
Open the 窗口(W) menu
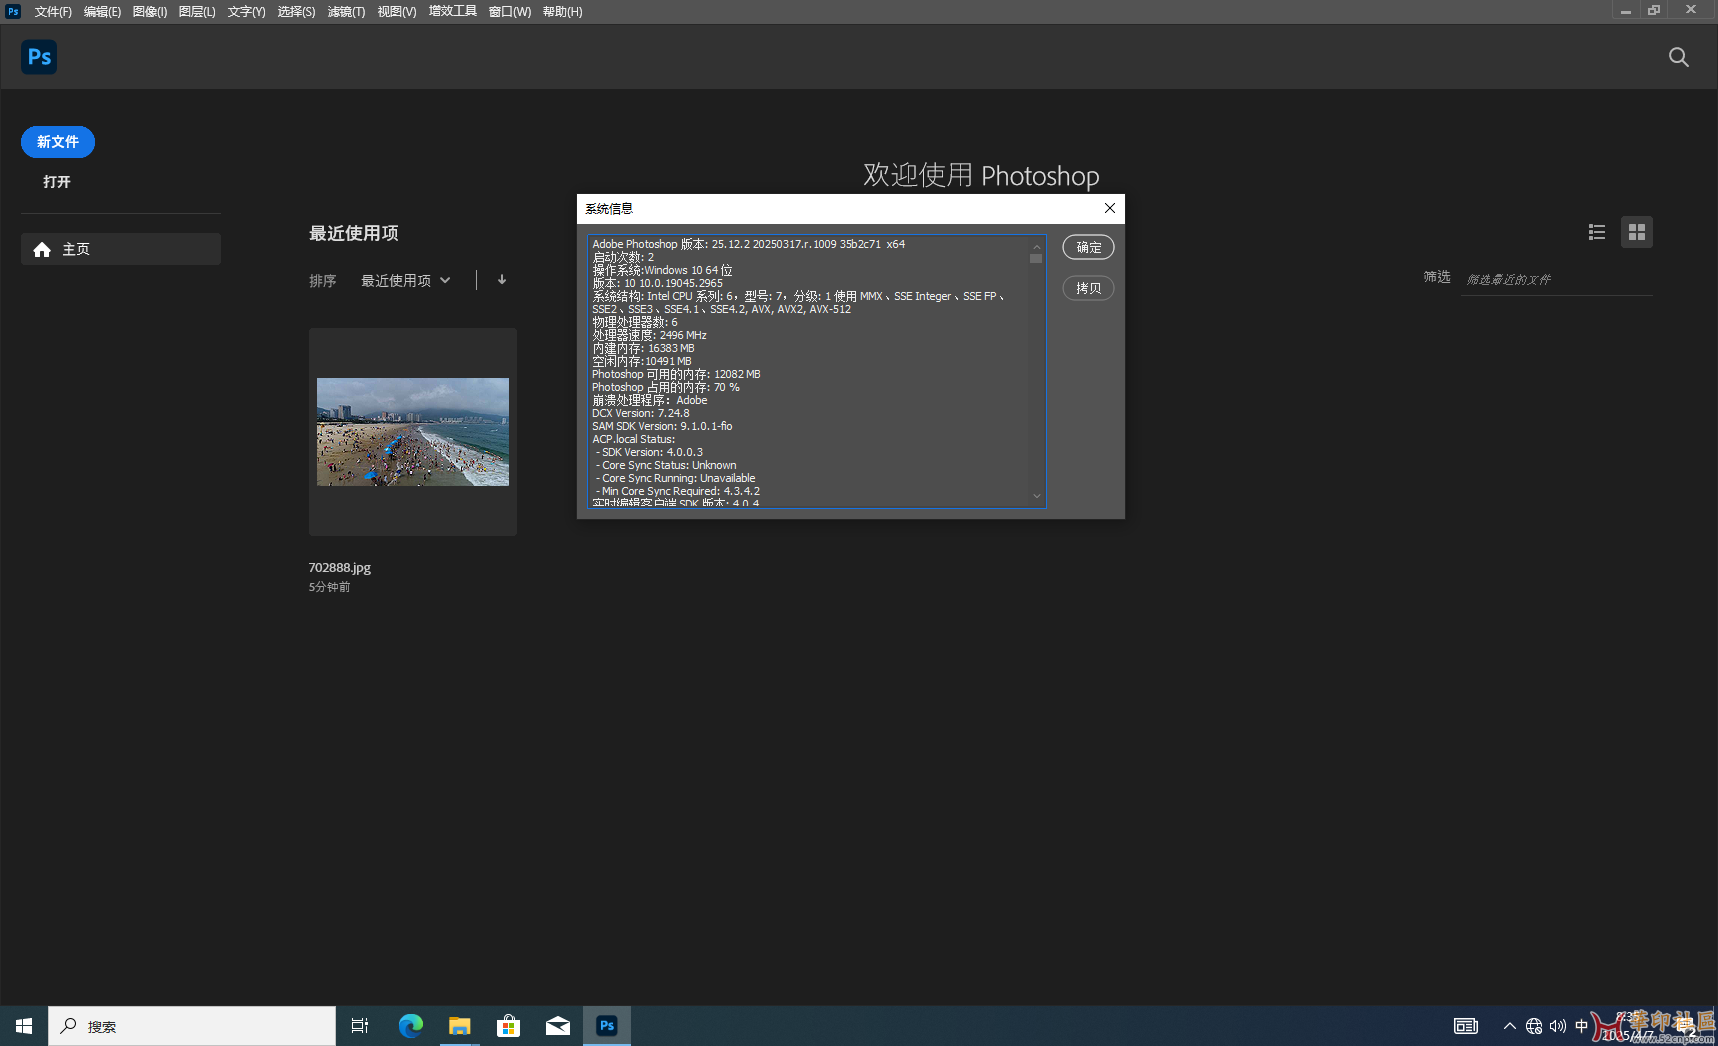tap(510, 12)
